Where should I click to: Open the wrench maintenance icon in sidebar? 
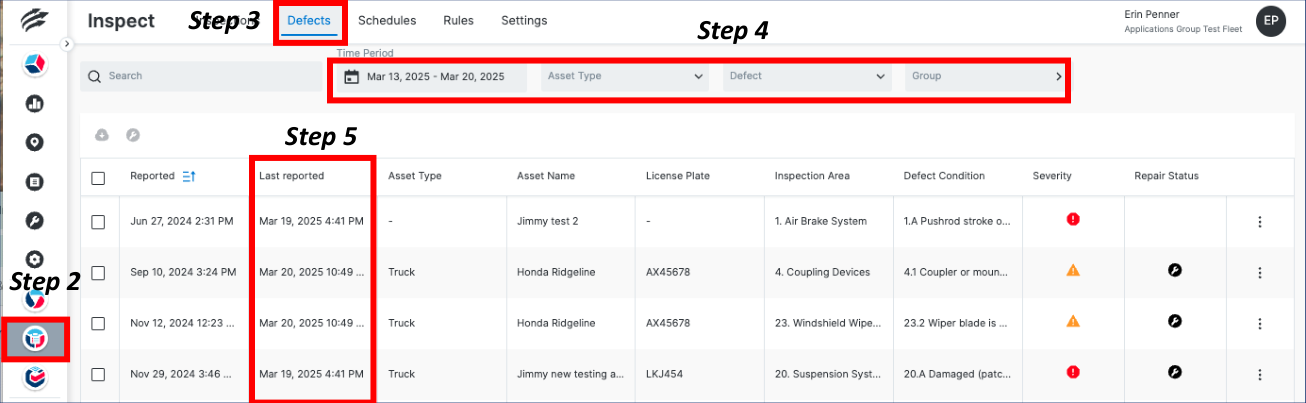[x=35, y=220]
